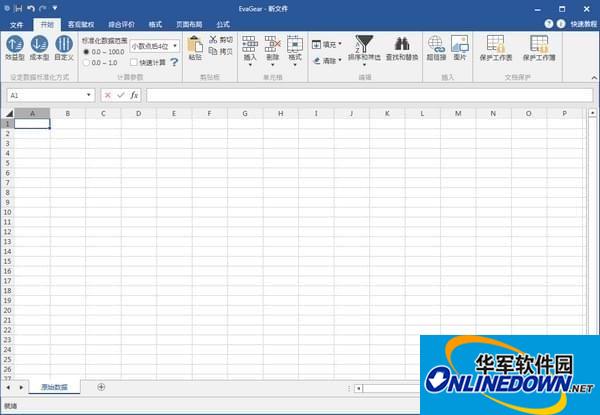This screenshot has height=415, width=600.
Task: Expand the 填充 fill dropdown
Action: click(x=340, y=44)
